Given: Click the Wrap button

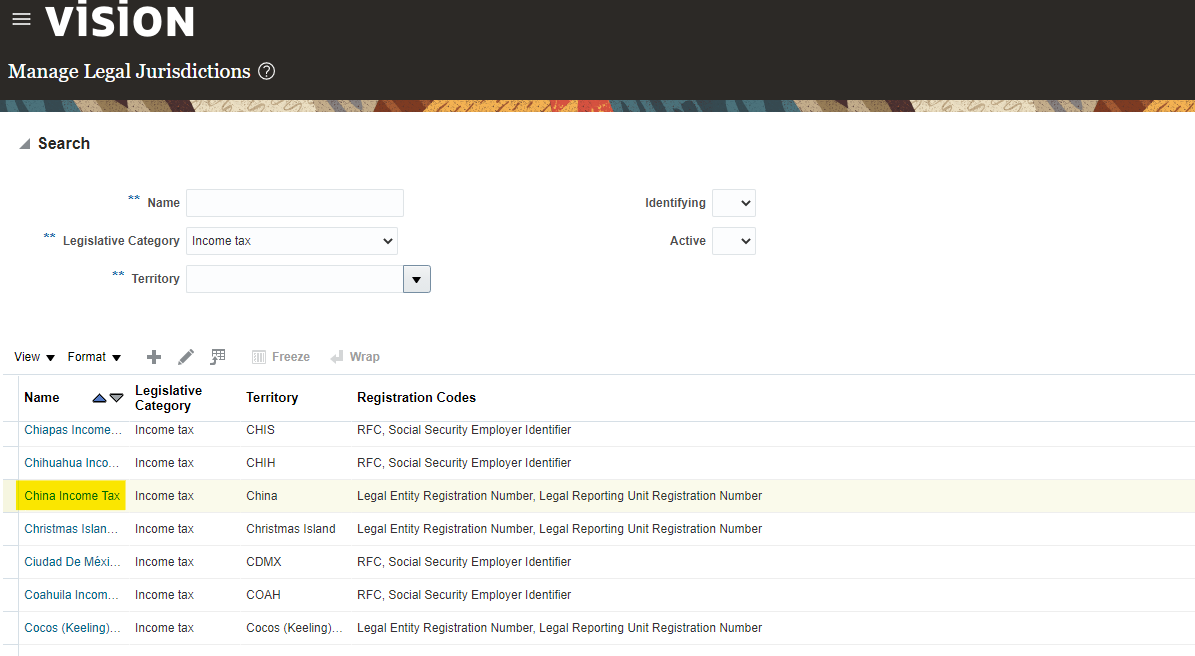Looking at the screenshot, I should (x=355, y=357).
